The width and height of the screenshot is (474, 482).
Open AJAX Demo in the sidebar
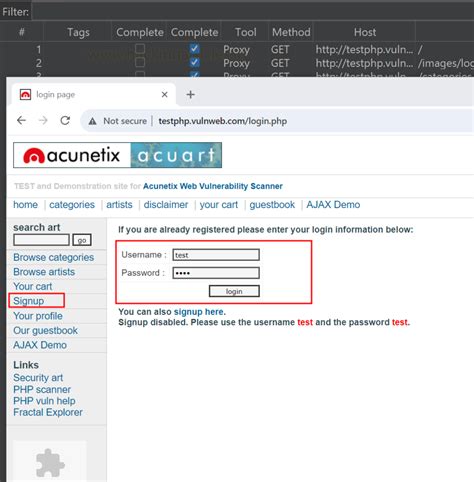40,345
